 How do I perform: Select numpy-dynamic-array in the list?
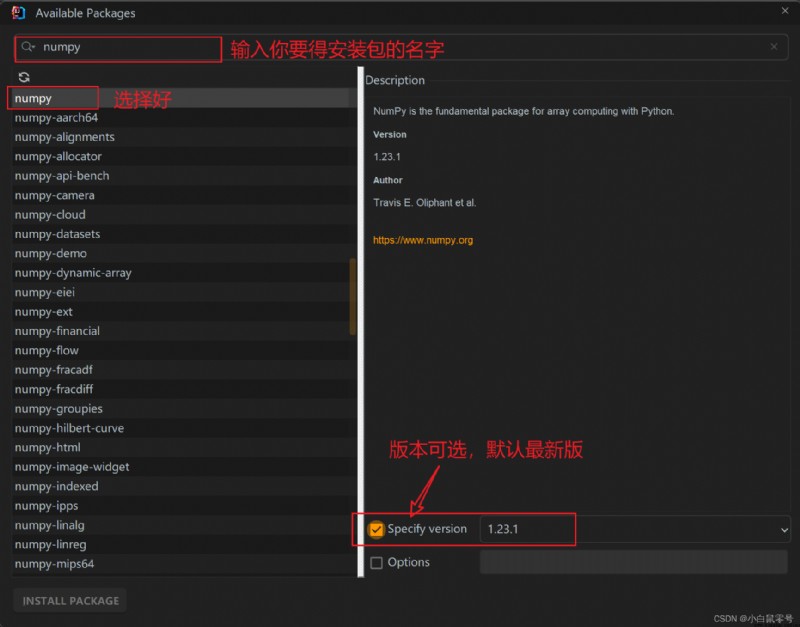(x=184, y=272)
